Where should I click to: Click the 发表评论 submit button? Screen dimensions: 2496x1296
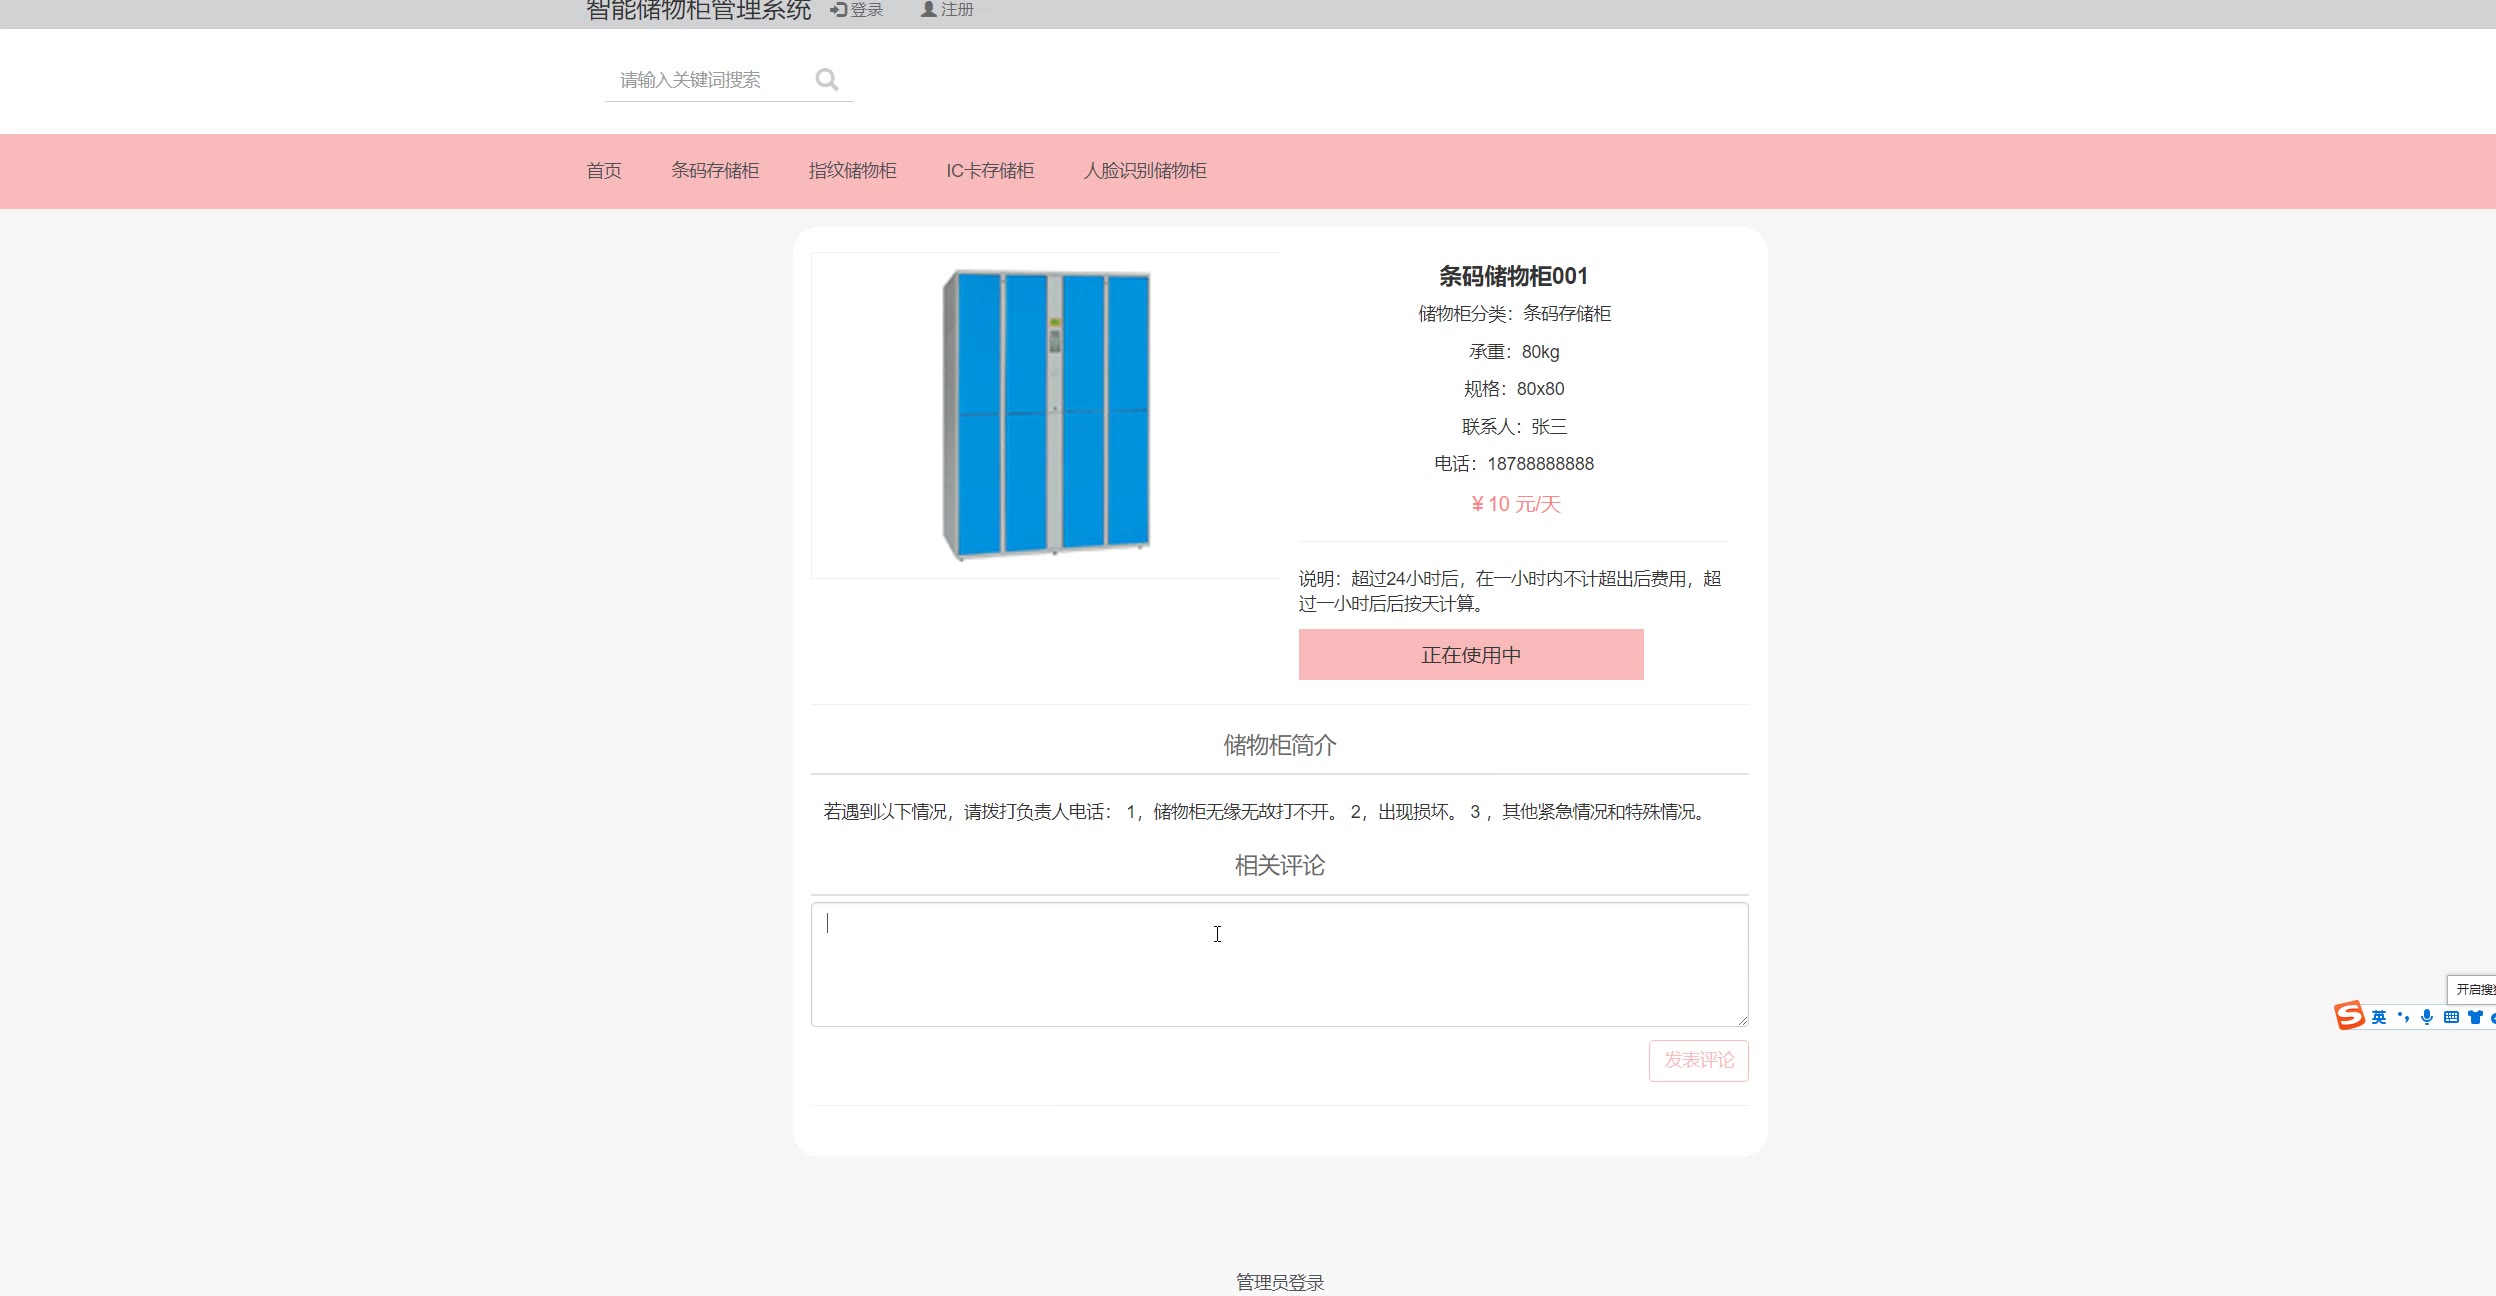pos(1699,1061)
